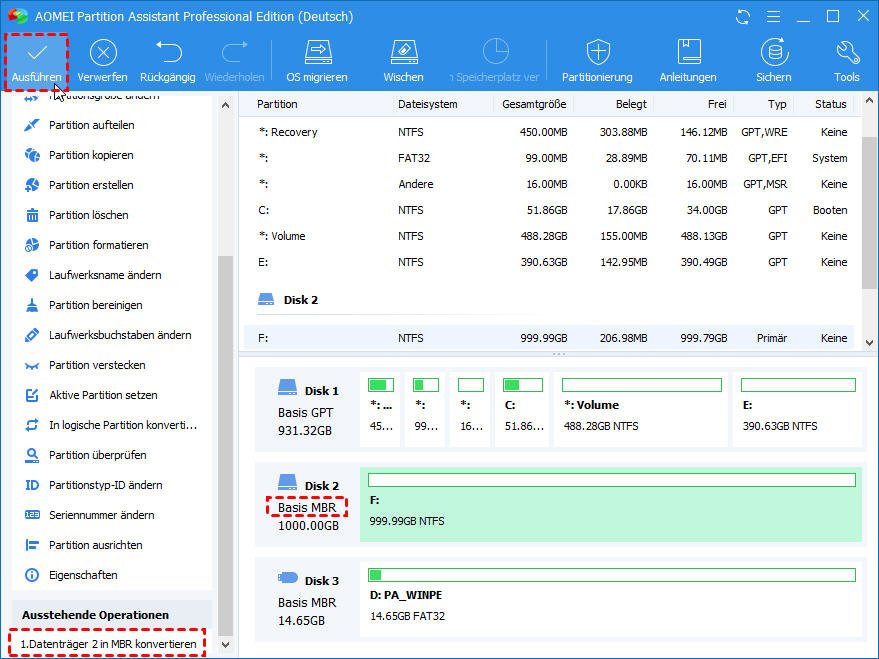Click the refresh icon in title bar
This screenshot has width=879, height=659.
pos(743,17)
